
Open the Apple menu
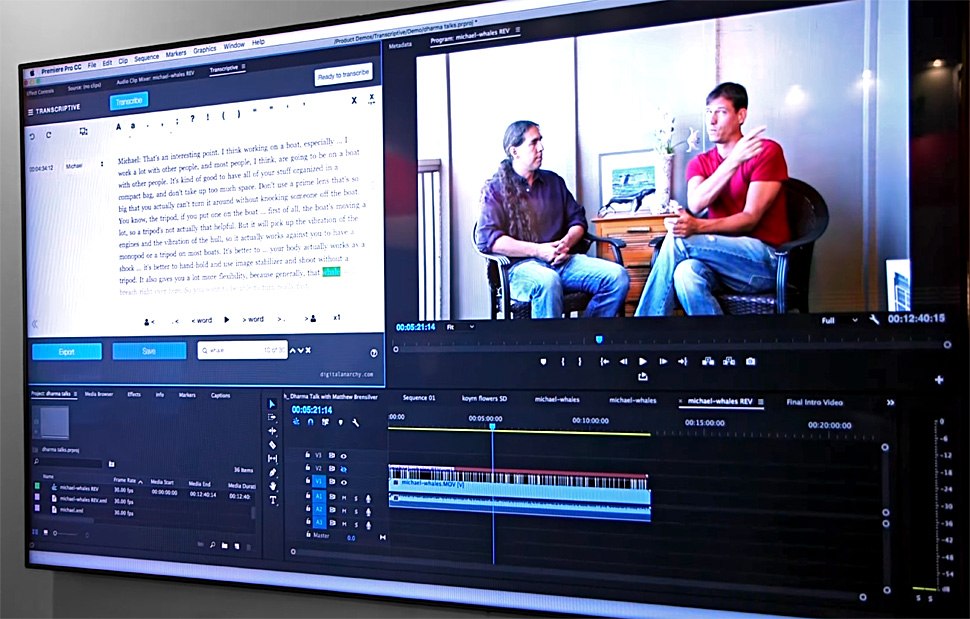(32, 73)
